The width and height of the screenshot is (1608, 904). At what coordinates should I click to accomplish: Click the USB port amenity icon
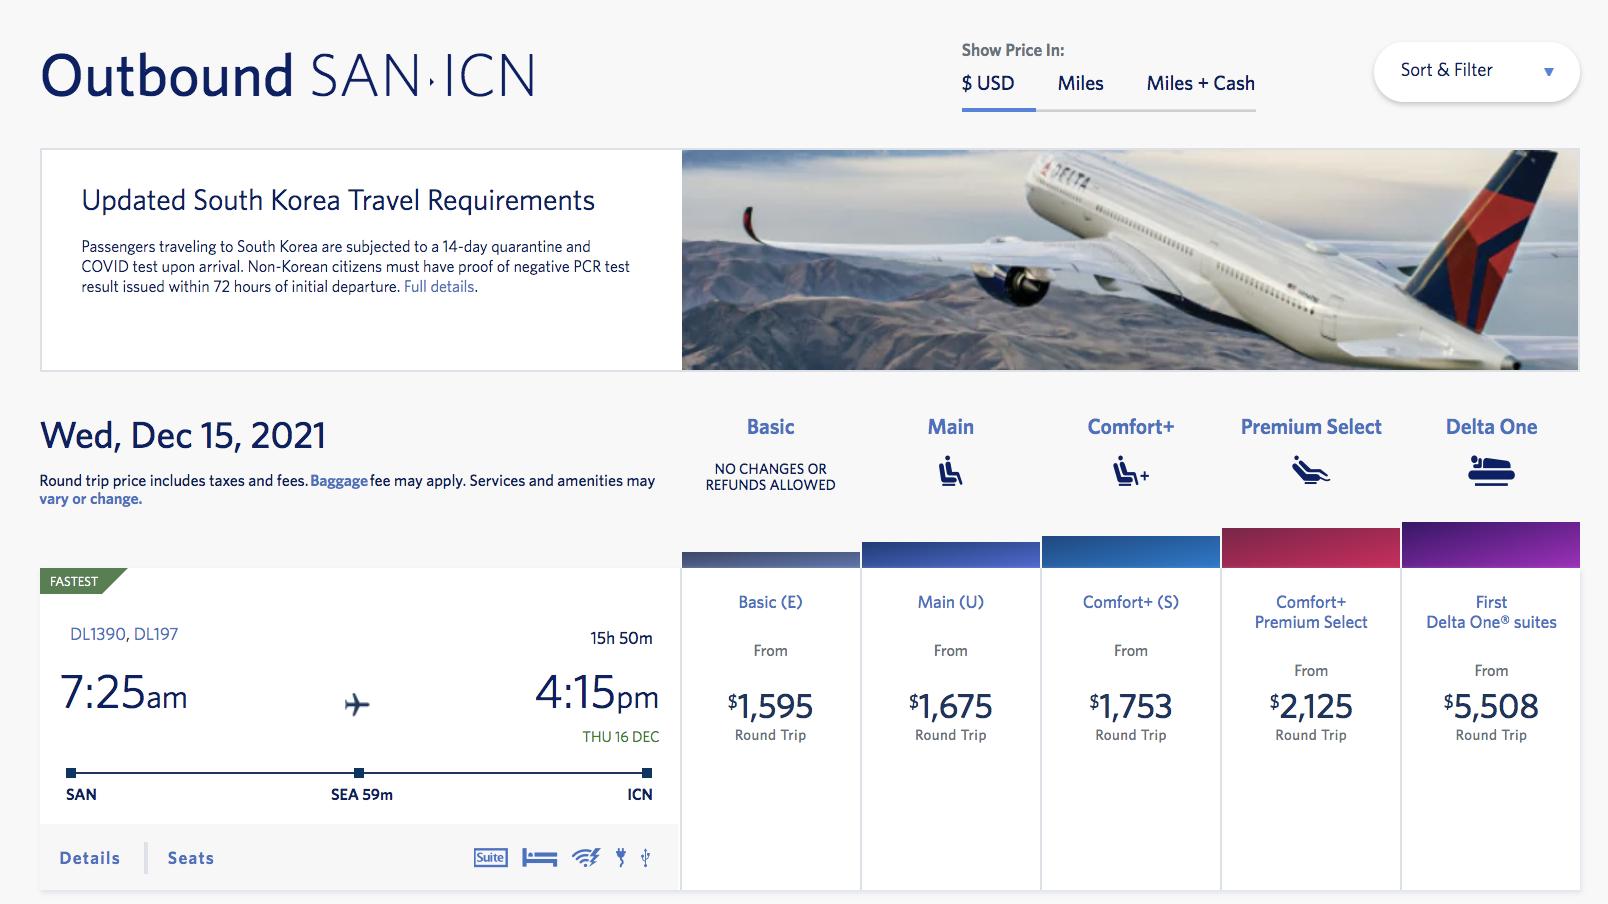tap(646, 857)
